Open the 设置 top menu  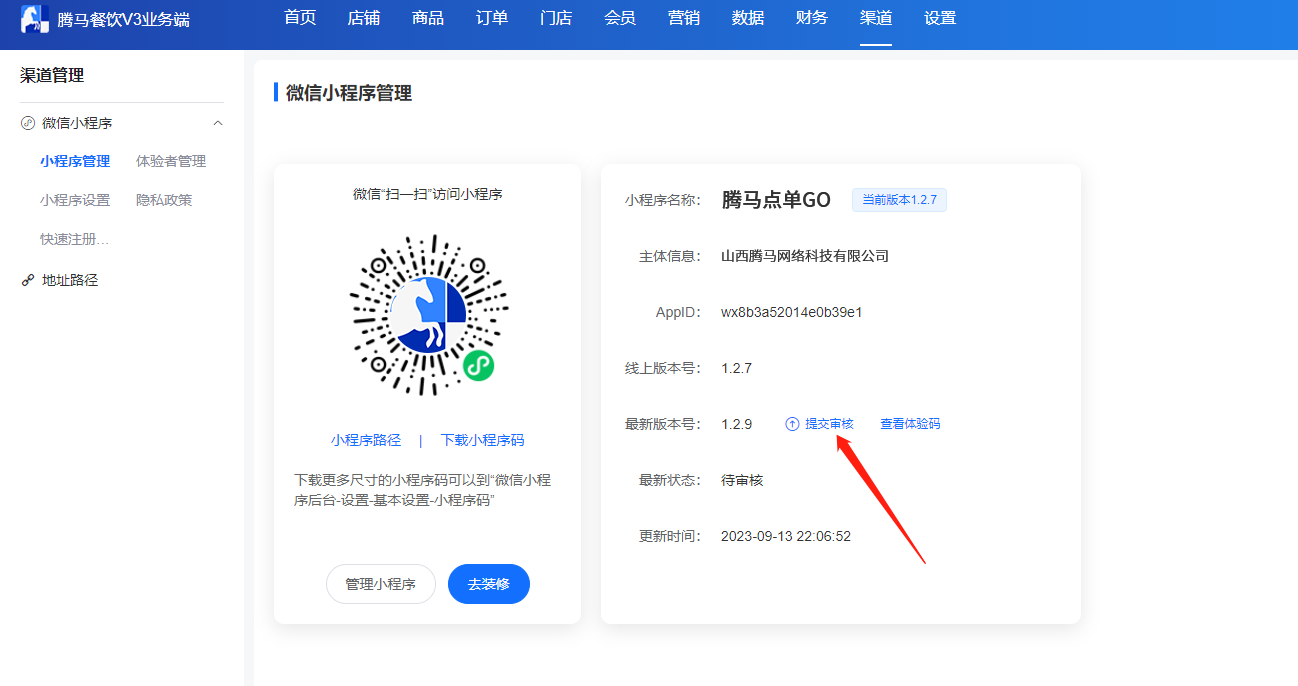[x=940, y=18]
